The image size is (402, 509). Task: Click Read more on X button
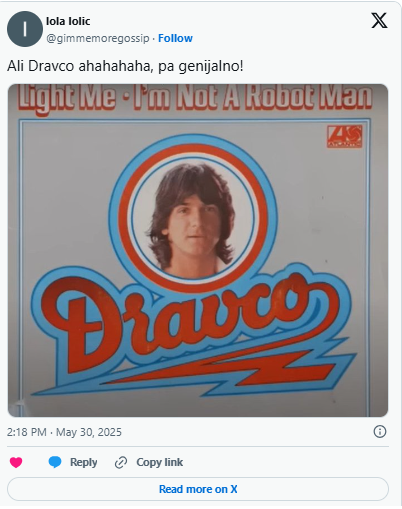point(198,489)
